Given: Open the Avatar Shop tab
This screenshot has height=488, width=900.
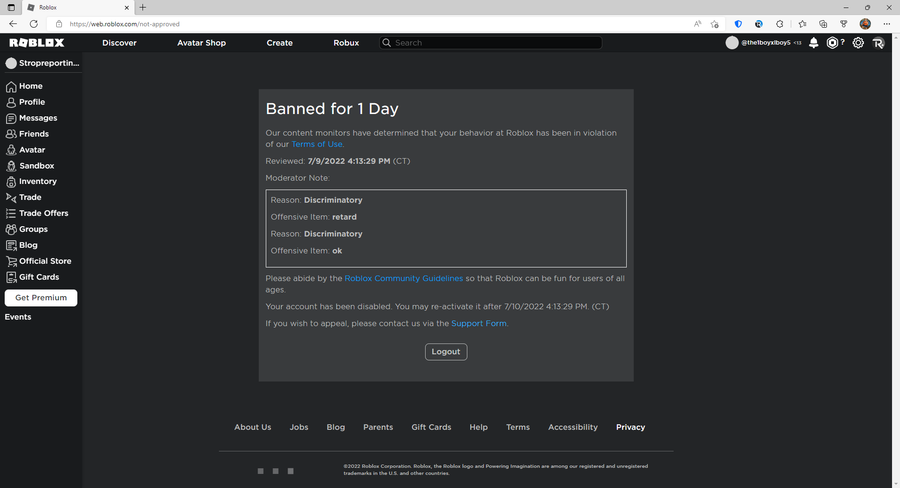Looking at the screenshot, I should coord(201,43).
